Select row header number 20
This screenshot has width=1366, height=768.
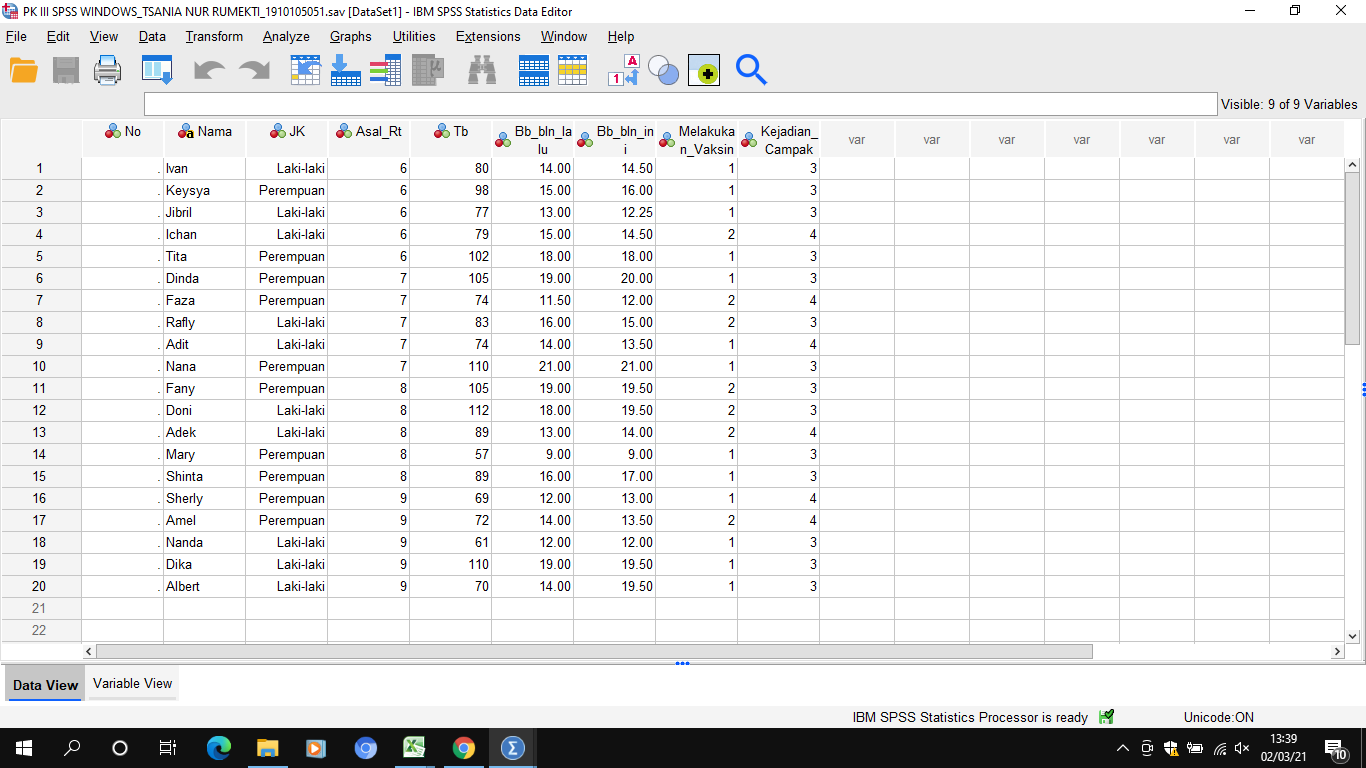click(41, 586)
